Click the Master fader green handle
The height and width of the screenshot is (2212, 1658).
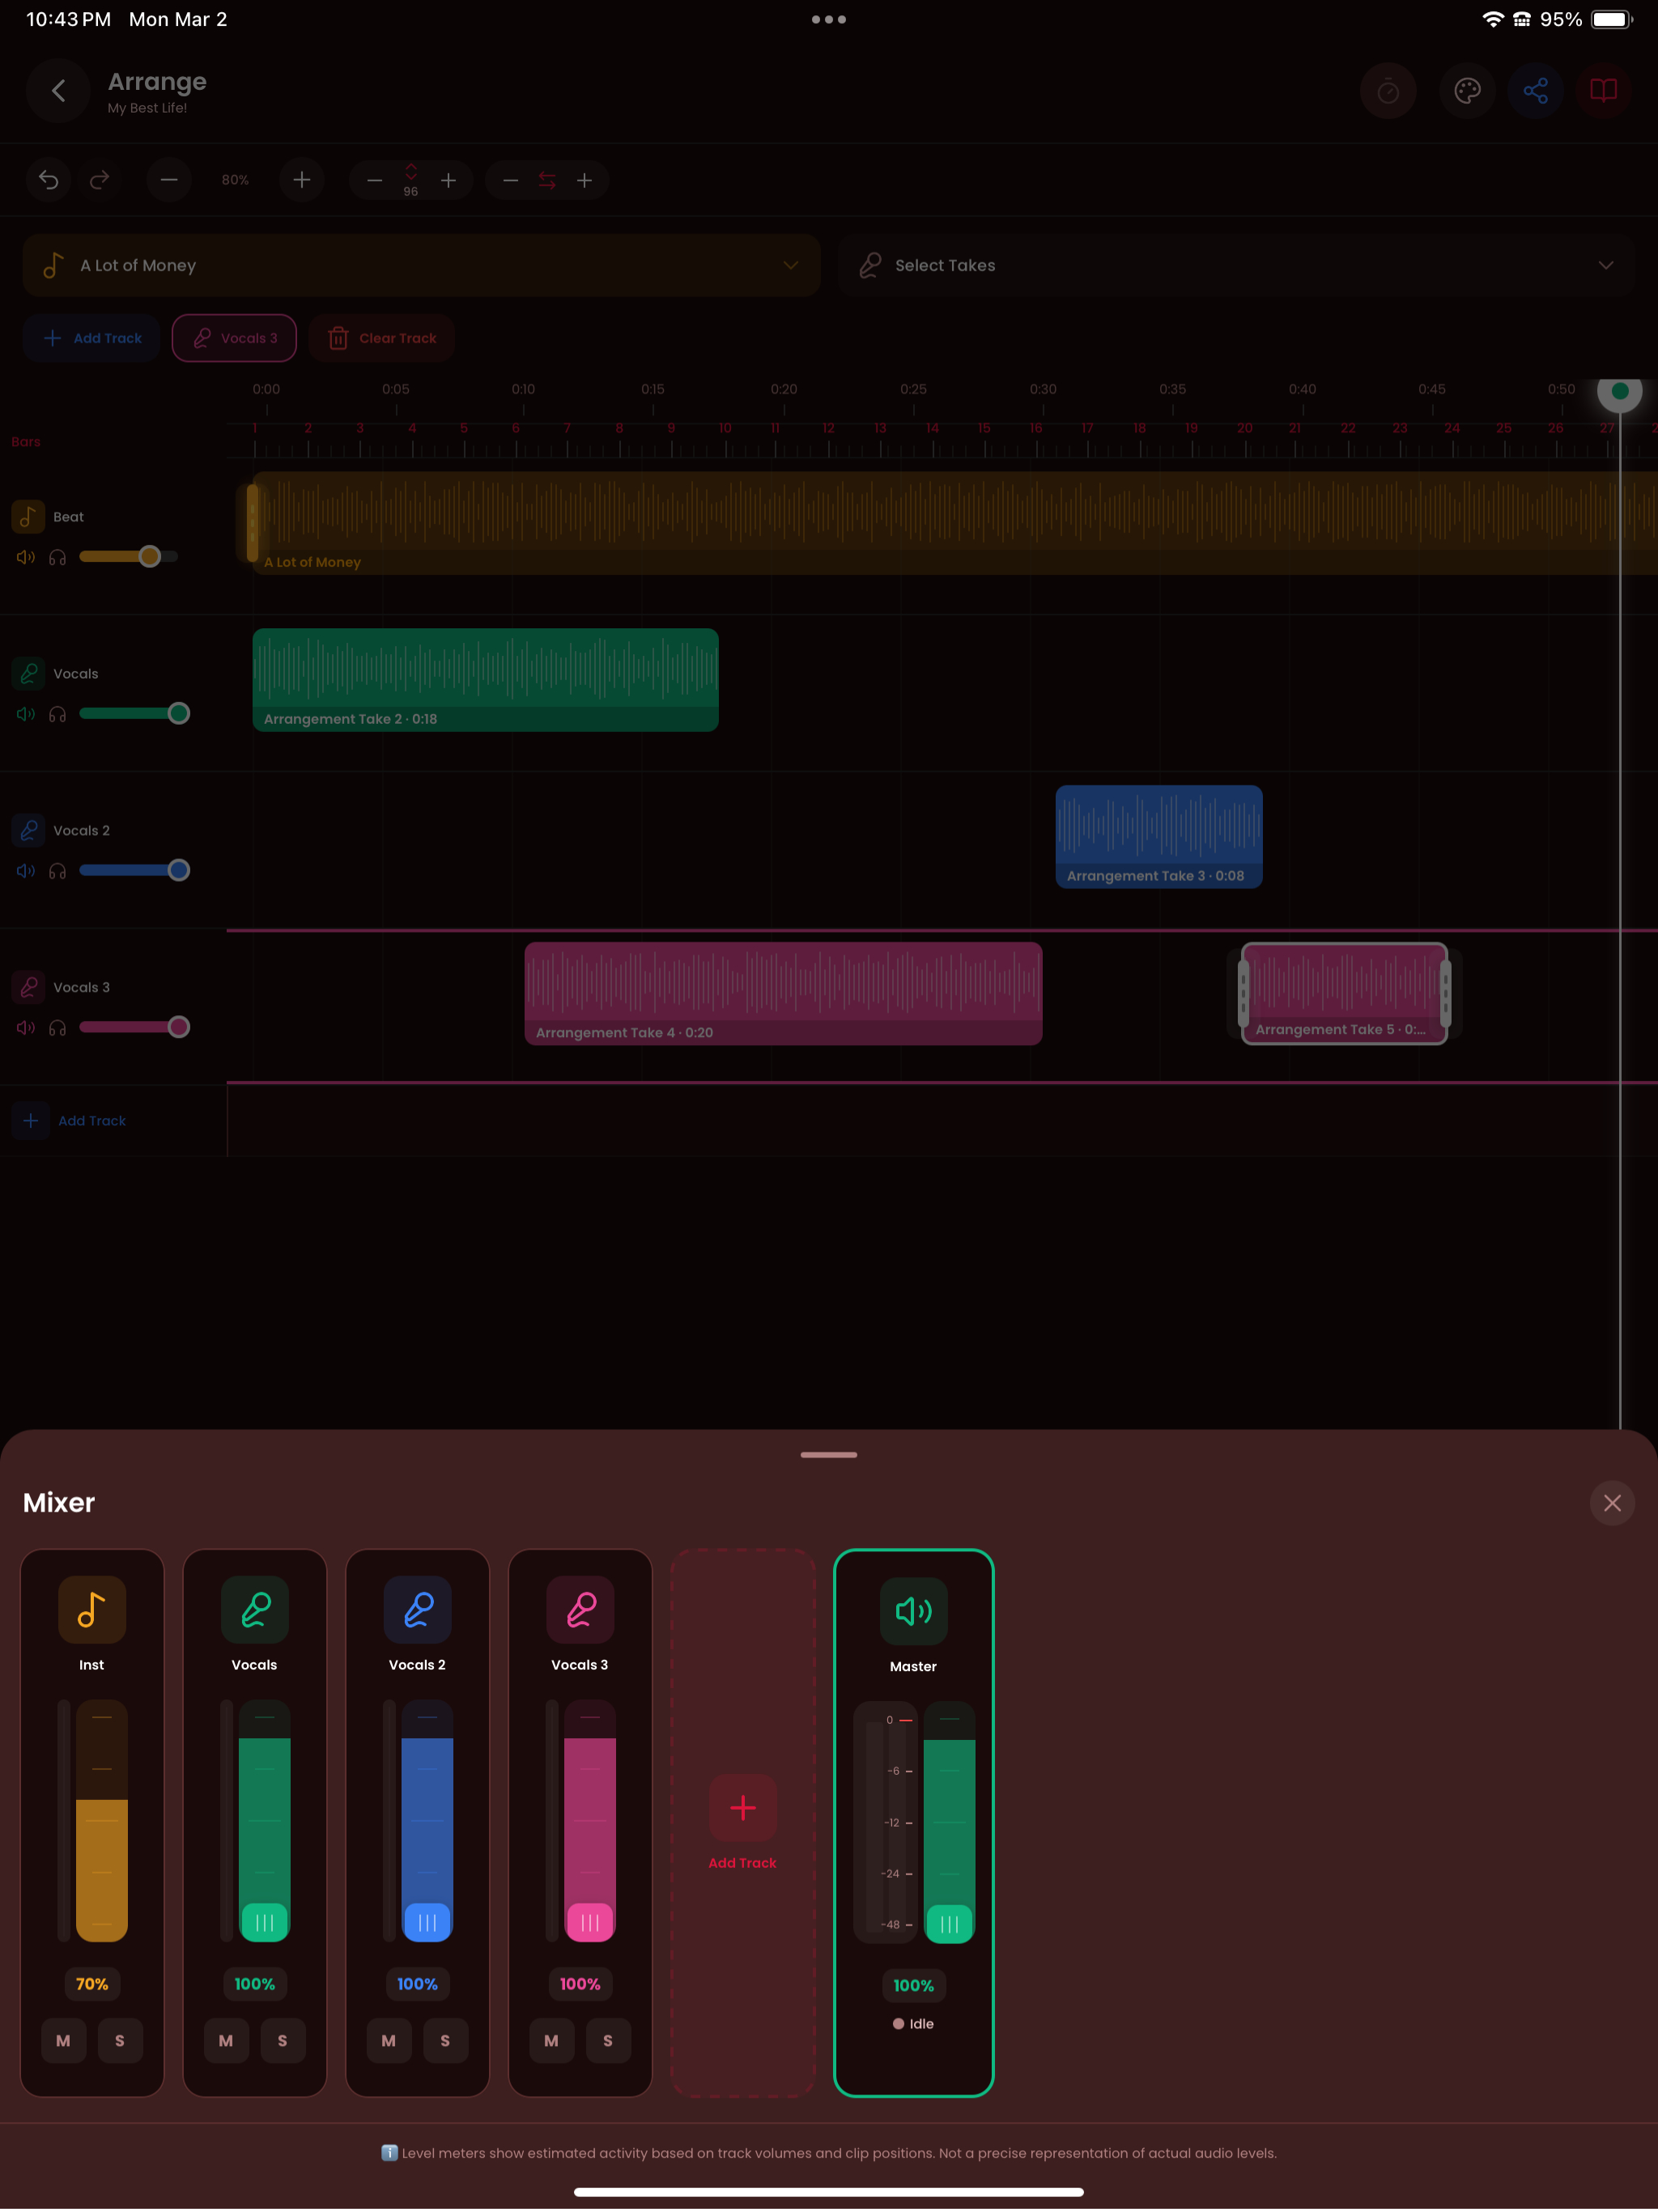click(x=949, y=1923)
